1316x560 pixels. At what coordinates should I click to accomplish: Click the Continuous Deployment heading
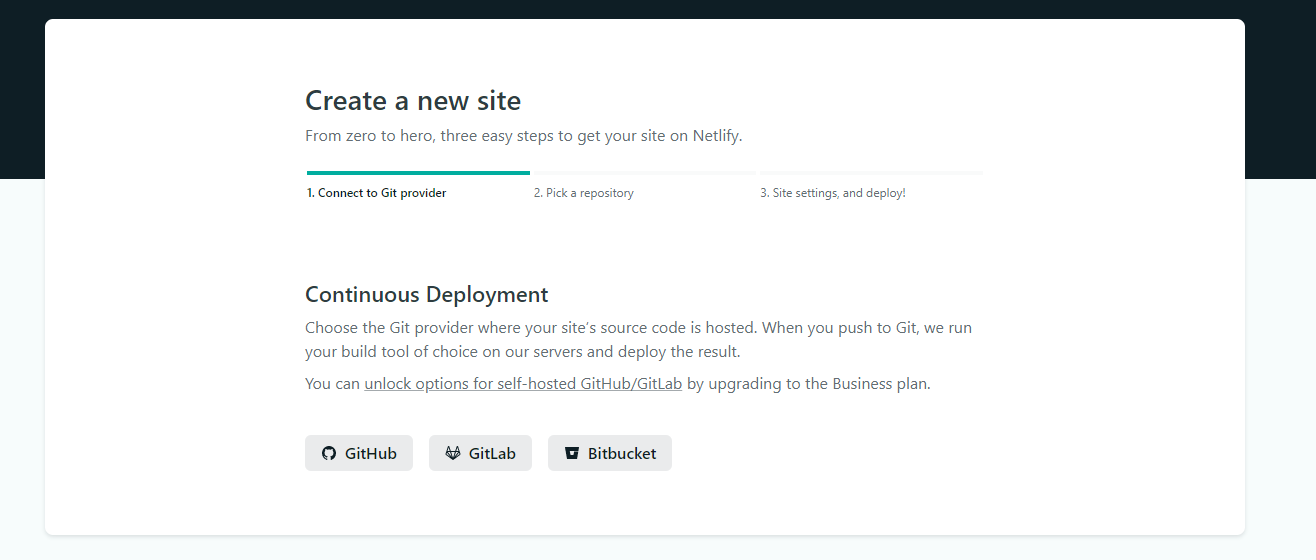(427, 295)
